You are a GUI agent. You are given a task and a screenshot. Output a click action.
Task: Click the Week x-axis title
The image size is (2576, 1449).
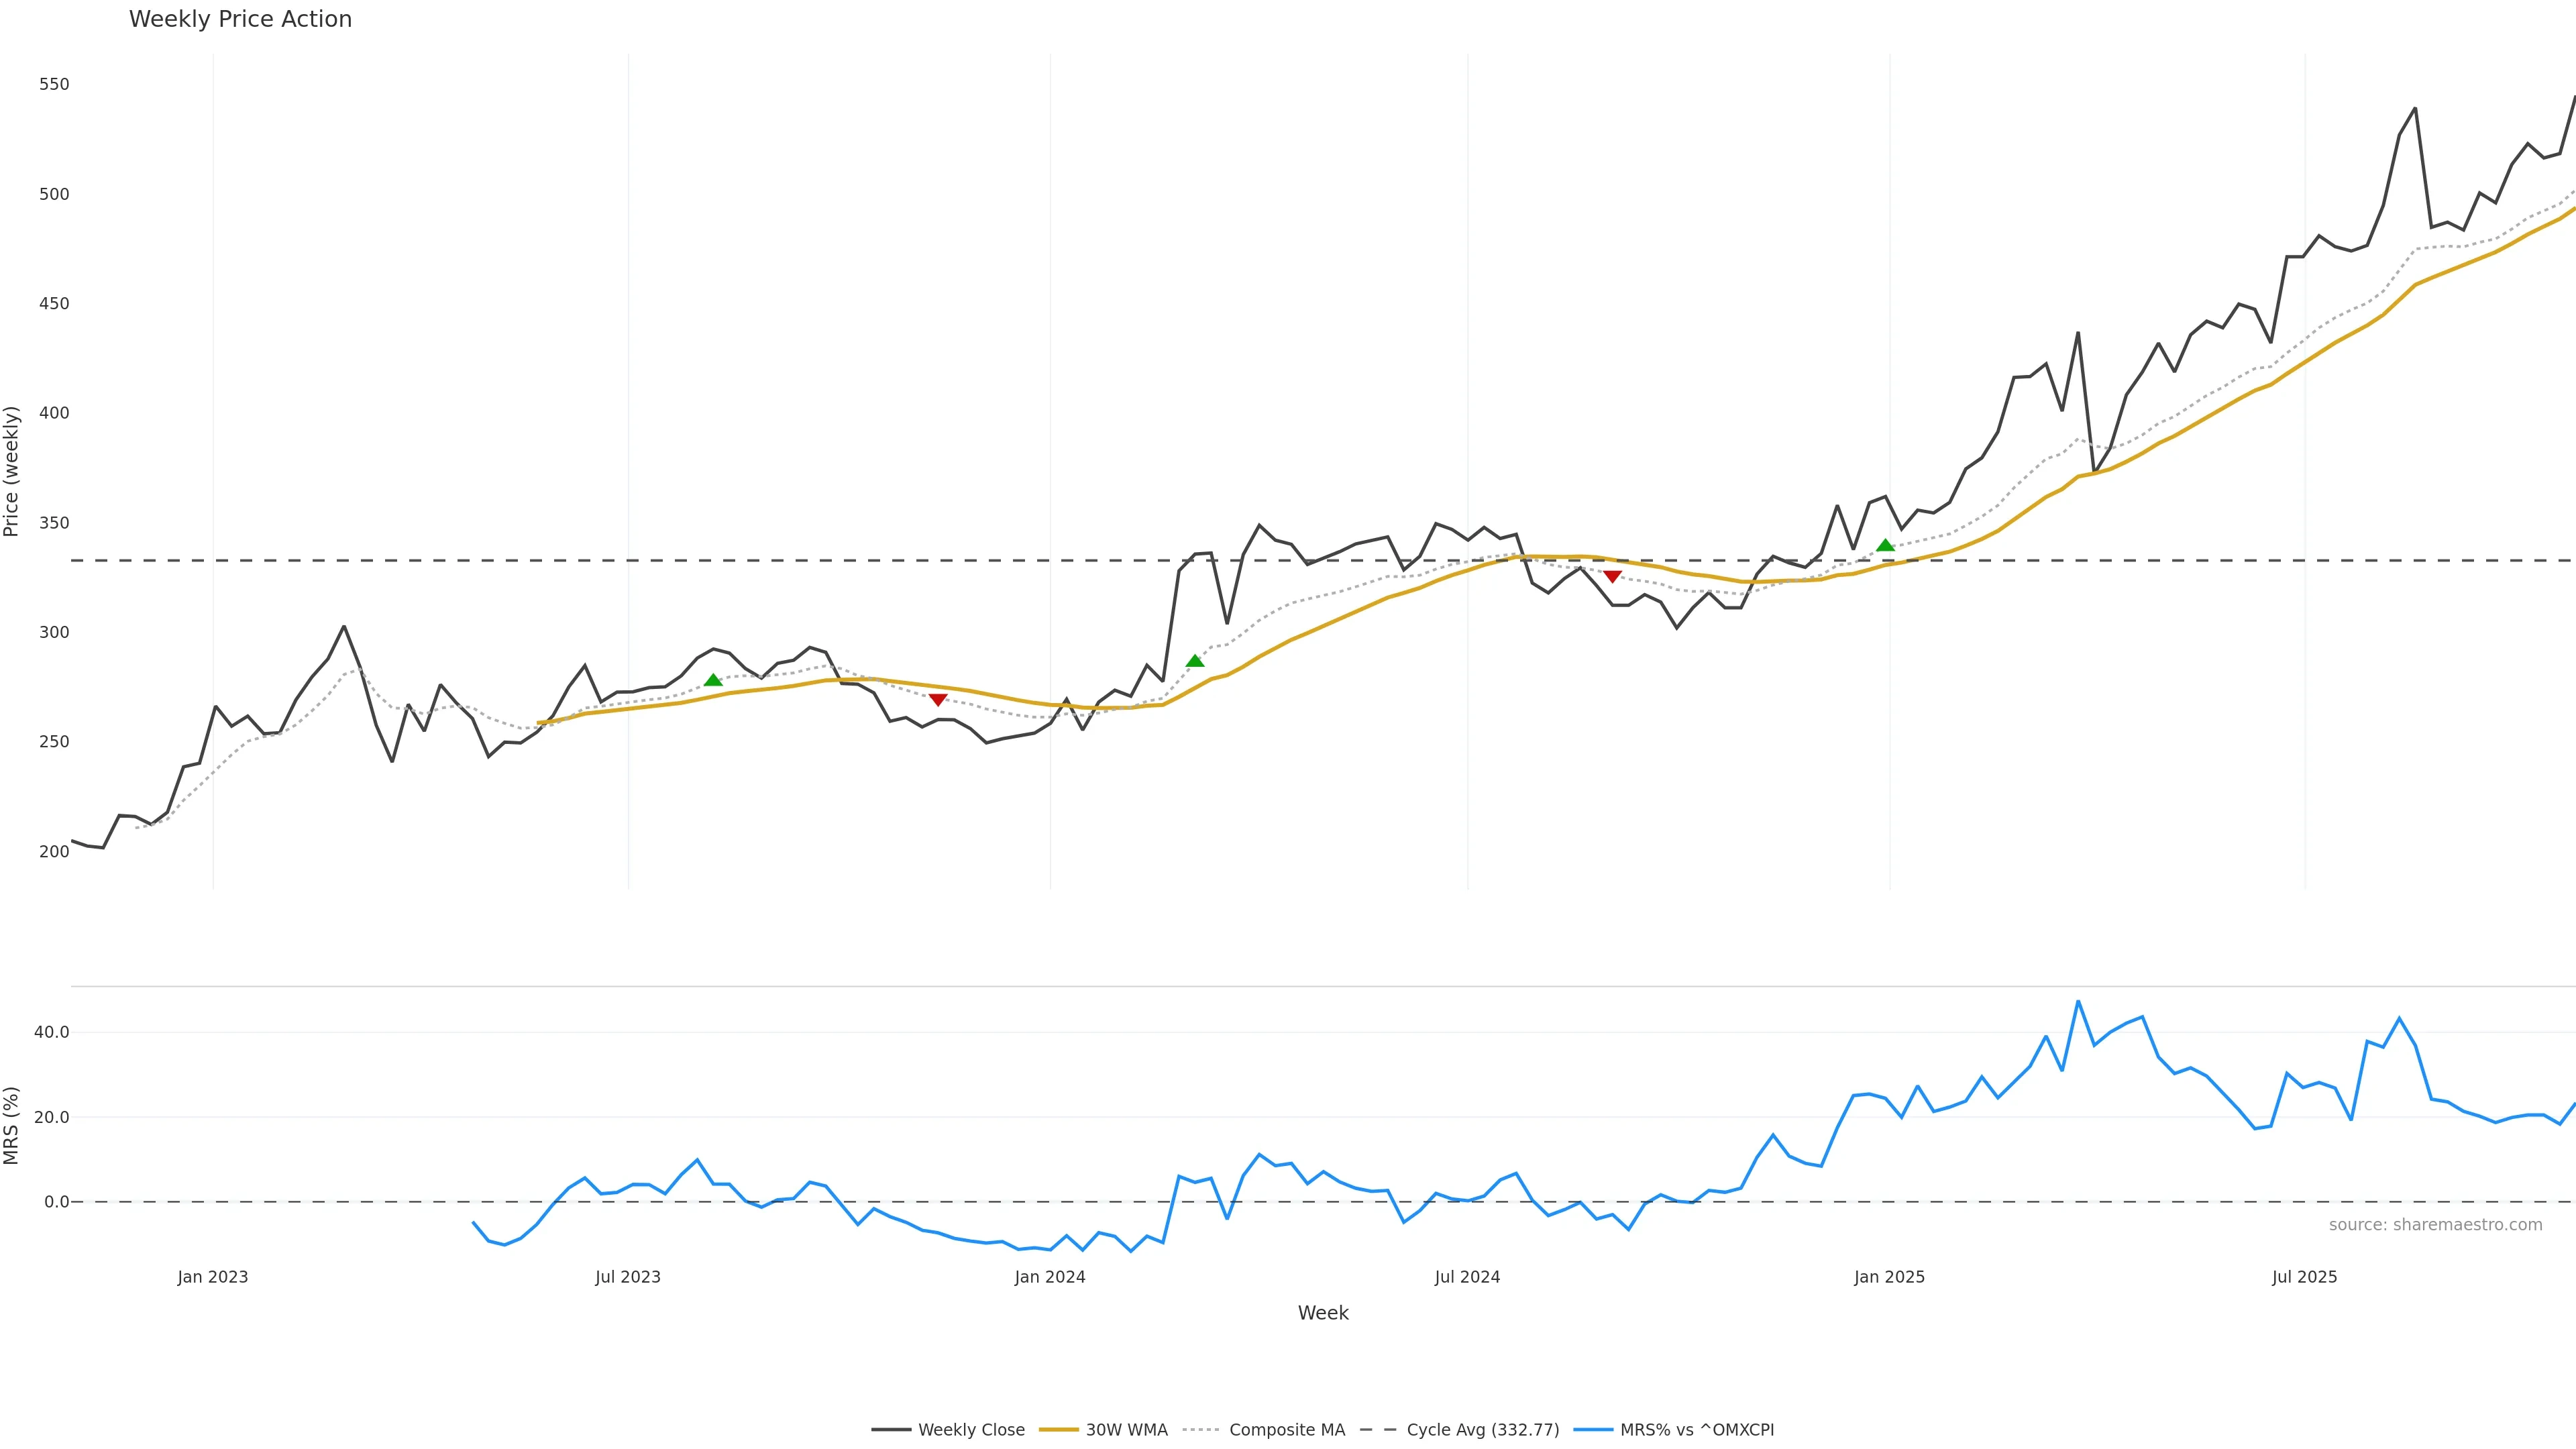1323,1313
